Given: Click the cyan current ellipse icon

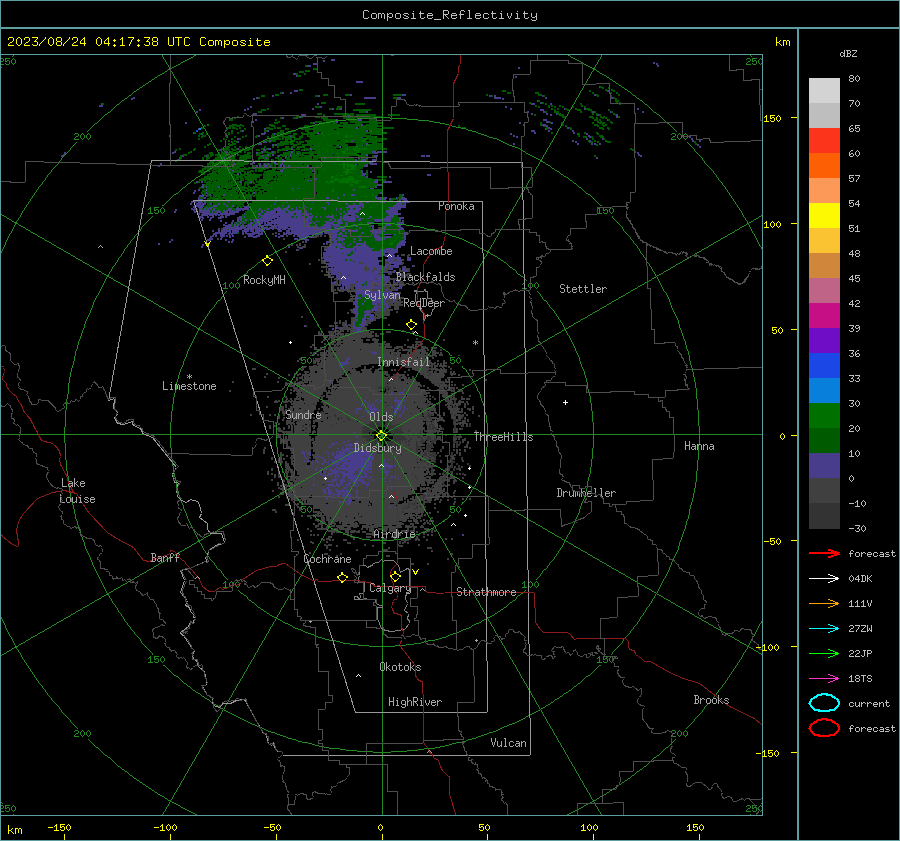Looking at the screenshot, I should [x=824, y=703].
